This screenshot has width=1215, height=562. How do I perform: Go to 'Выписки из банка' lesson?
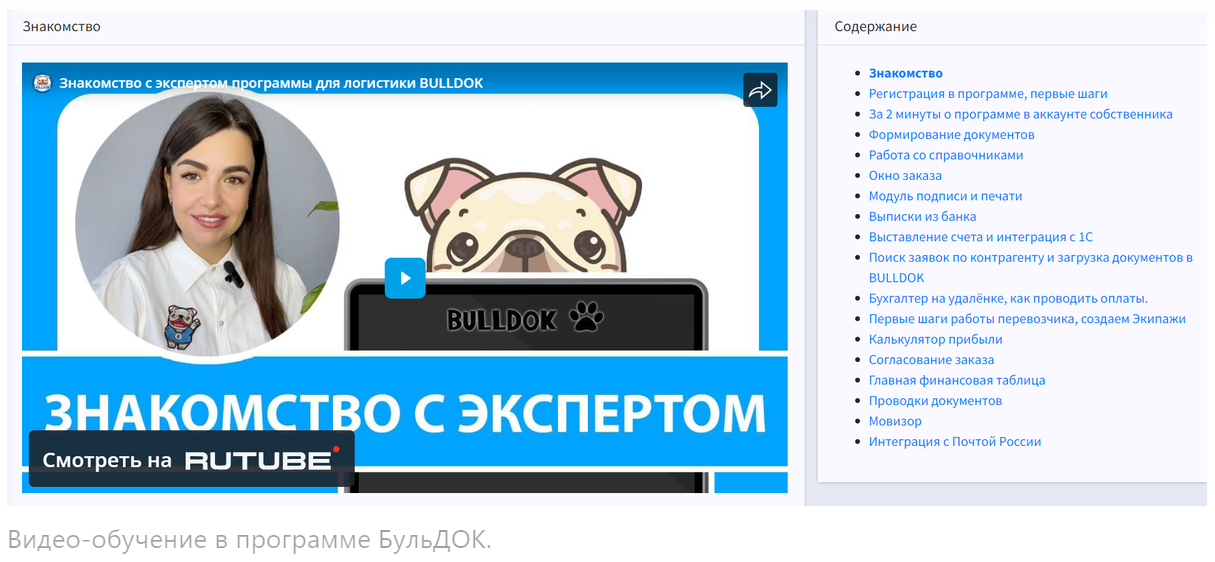coord(922,217)
